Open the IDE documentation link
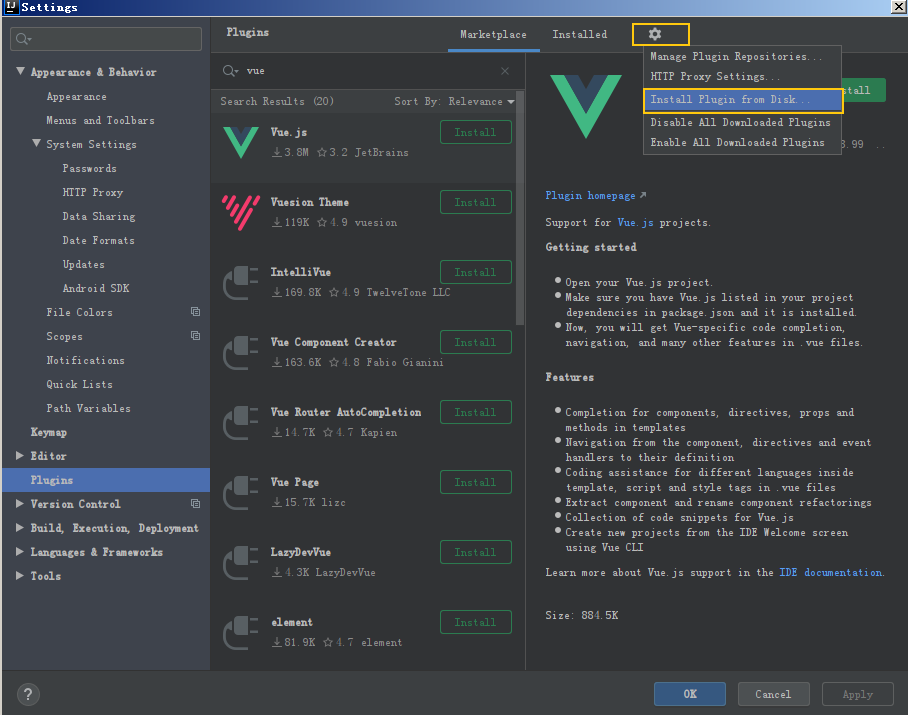Screen dimensions: 908x715 click(831, 572)
